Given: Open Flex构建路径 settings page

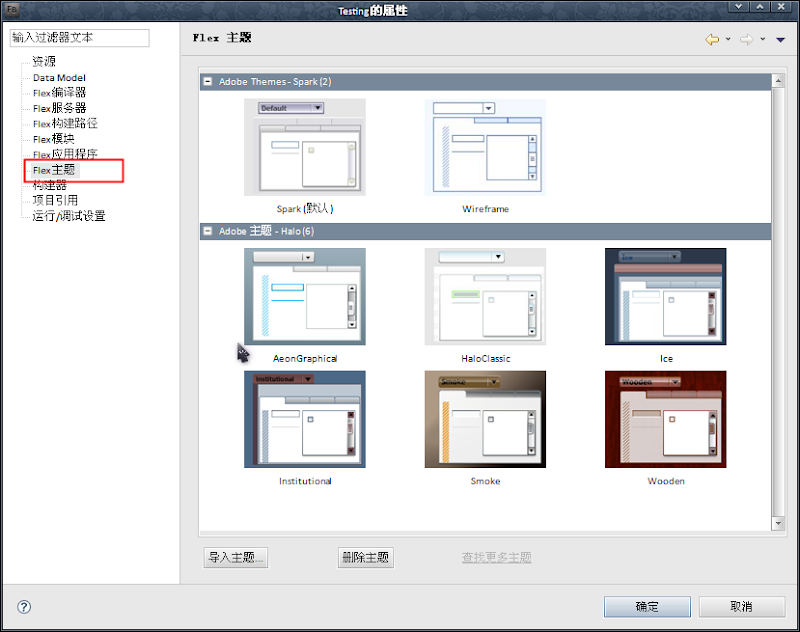Looking at the screenshot, I should click(65, 123).
